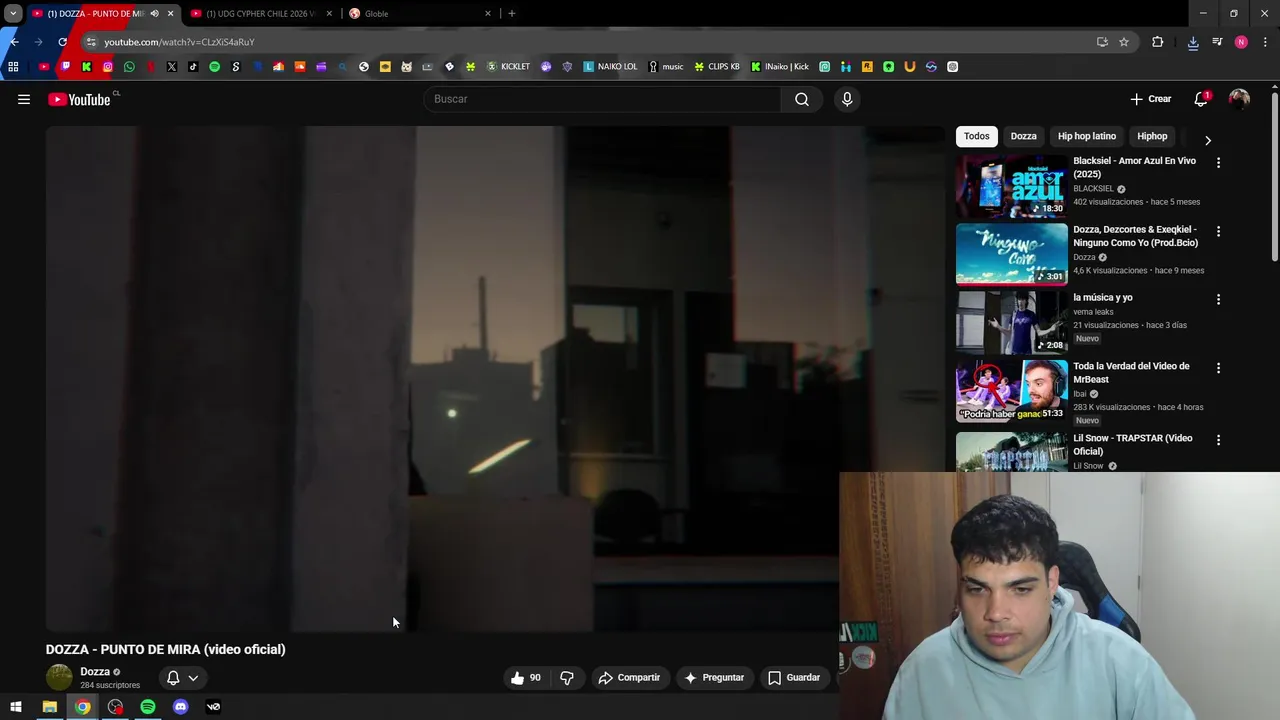The image size is (1280, 720).
Task: Click the page vertical scrollbar
Action: point(1275,176)
